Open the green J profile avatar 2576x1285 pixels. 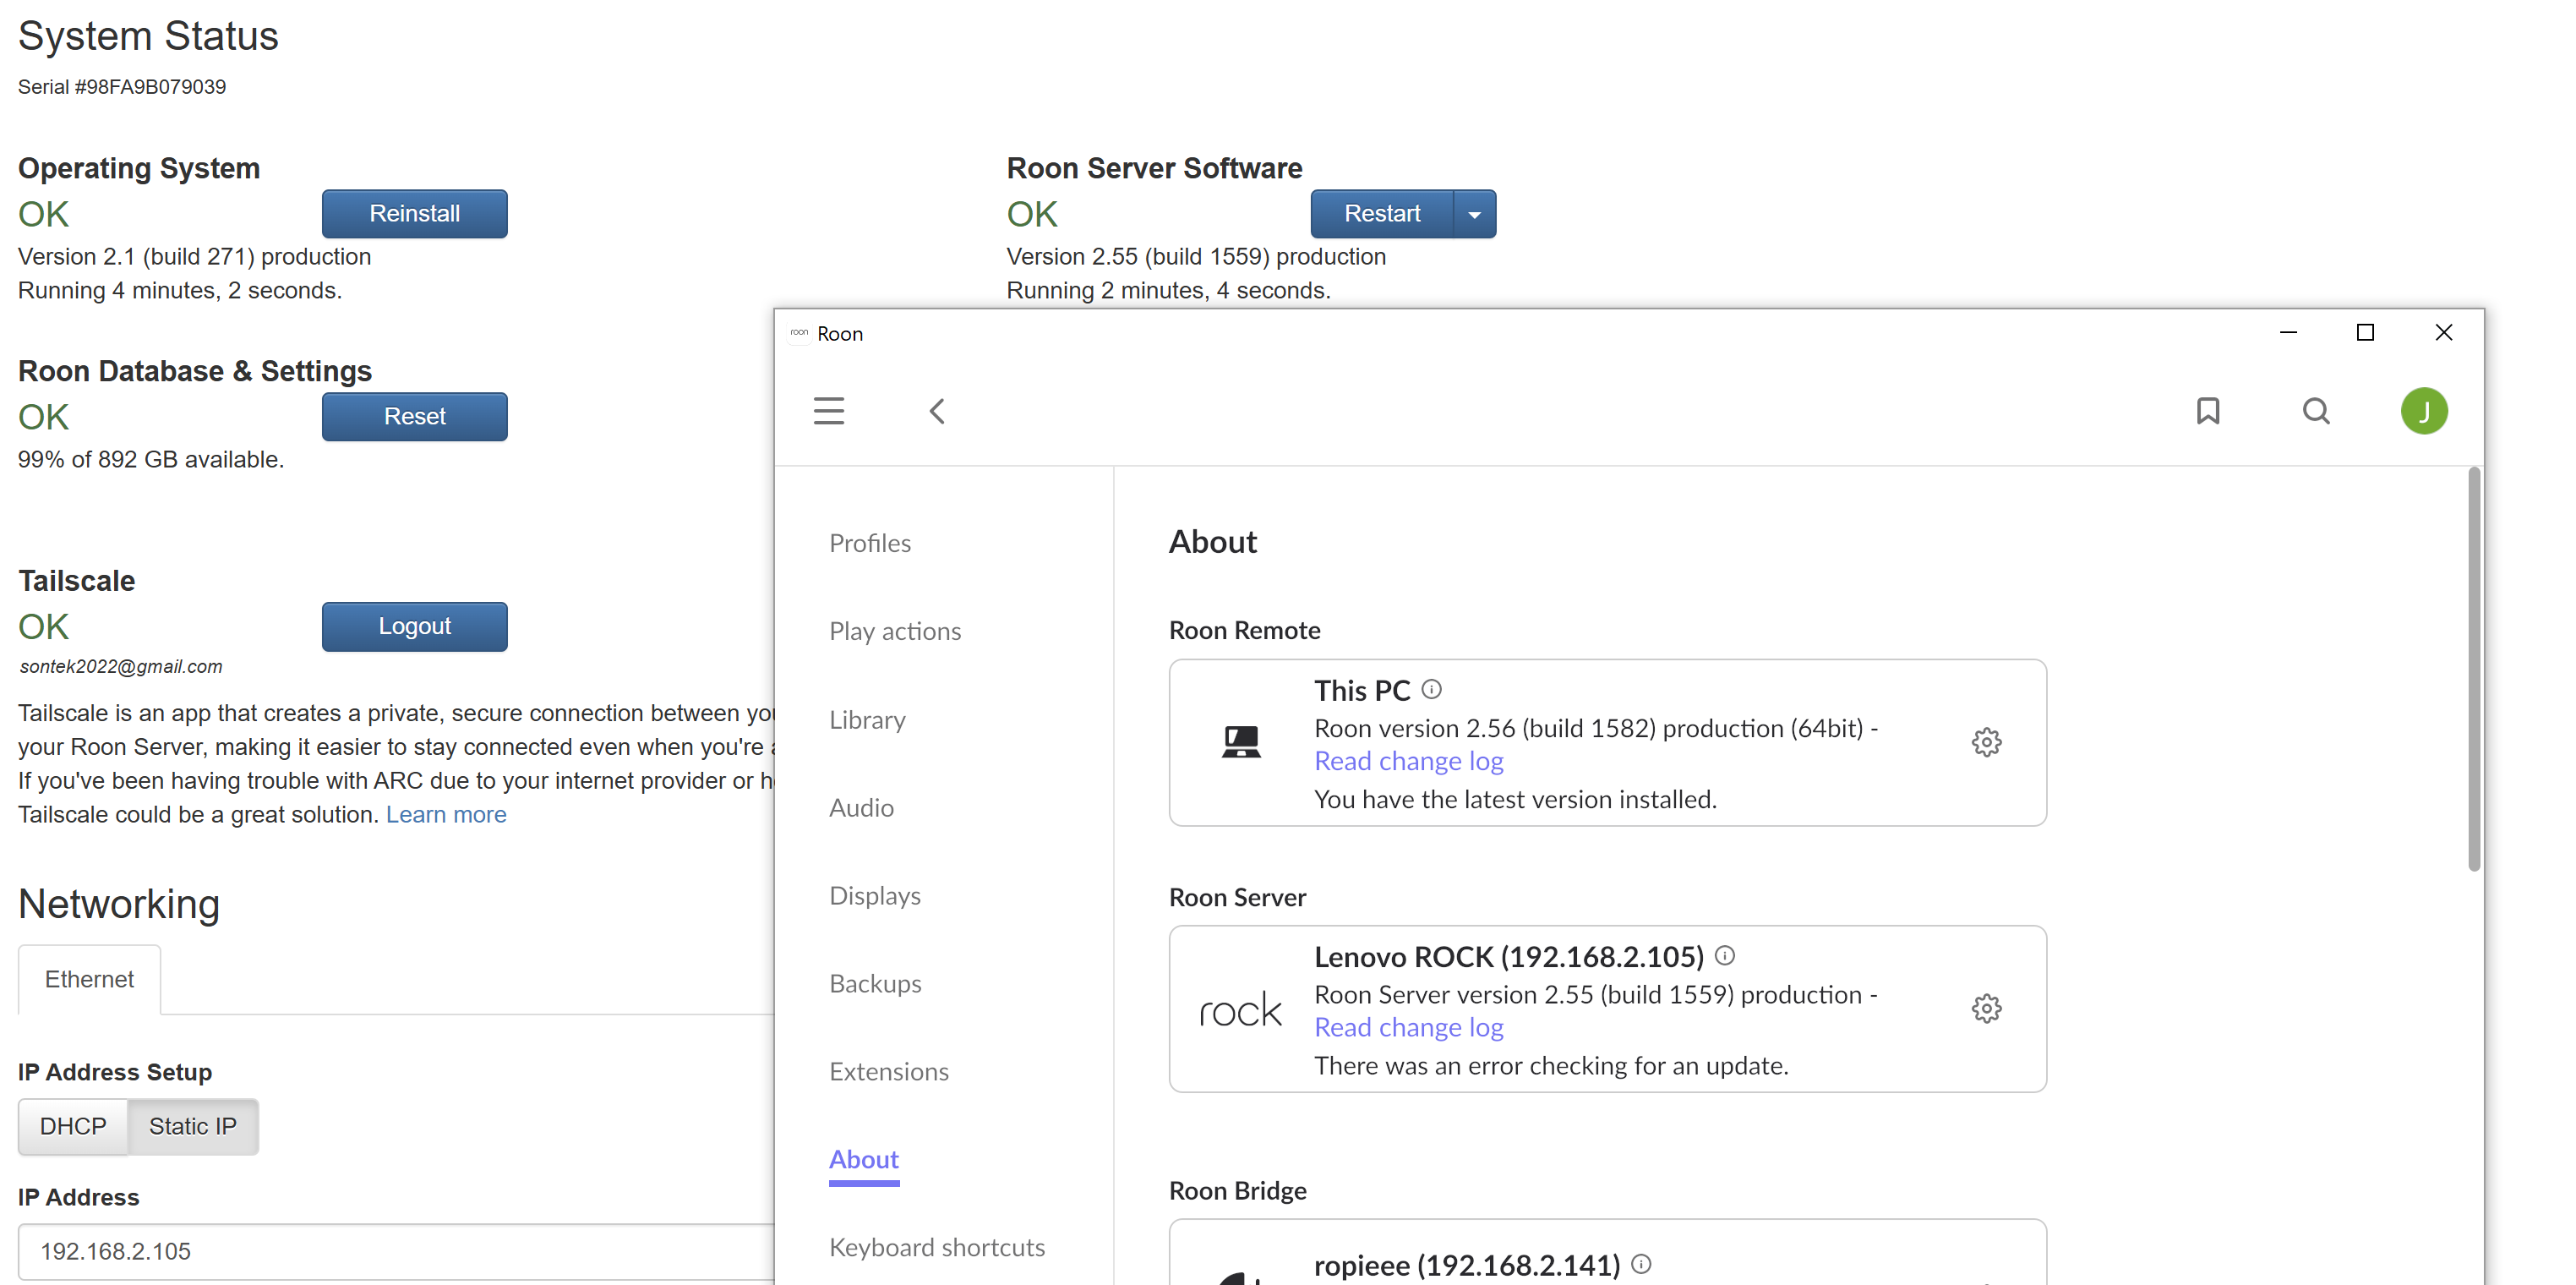(x=2423, y=411)
